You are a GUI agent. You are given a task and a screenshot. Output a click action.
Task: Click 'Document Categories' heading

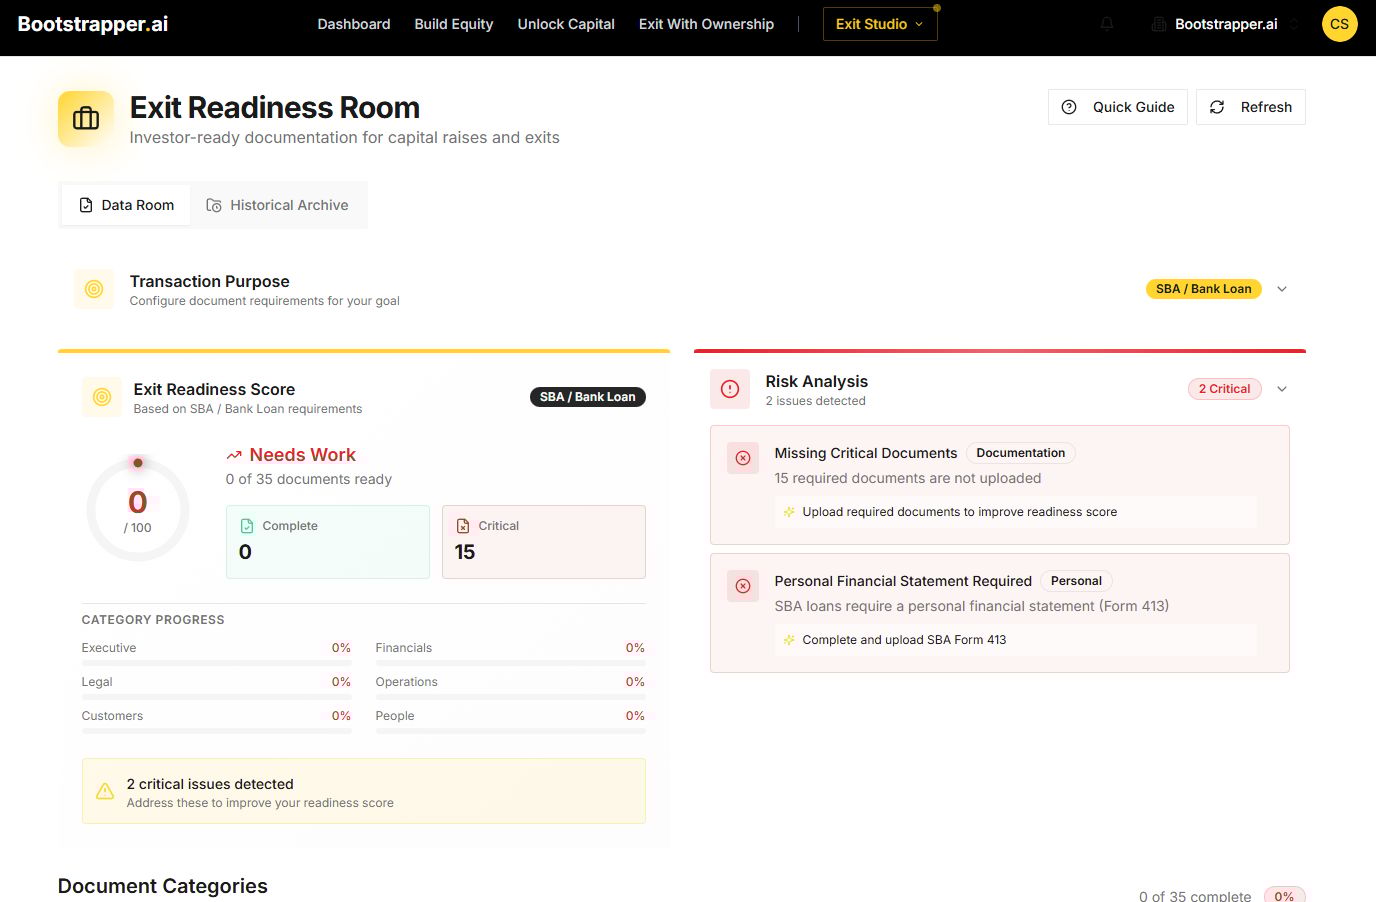[163, 886]
